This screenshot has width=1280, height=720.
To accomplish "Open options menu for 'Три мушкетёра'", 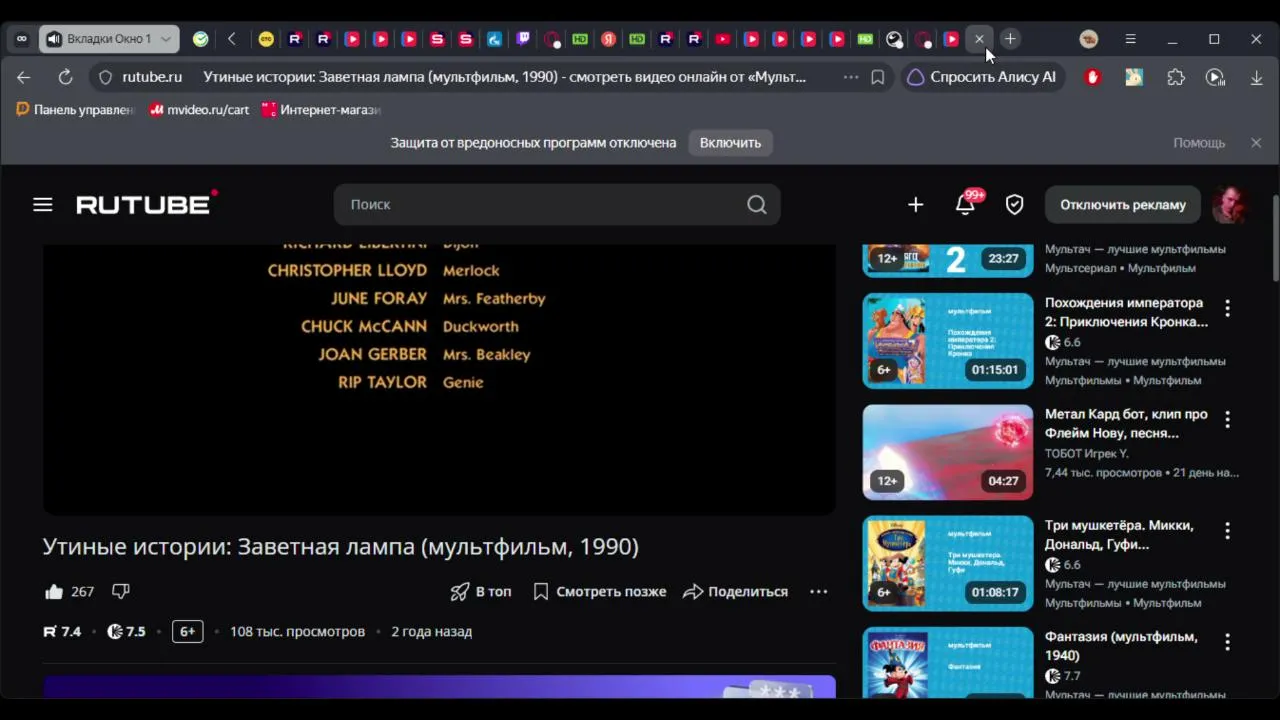I will 1227,531.
